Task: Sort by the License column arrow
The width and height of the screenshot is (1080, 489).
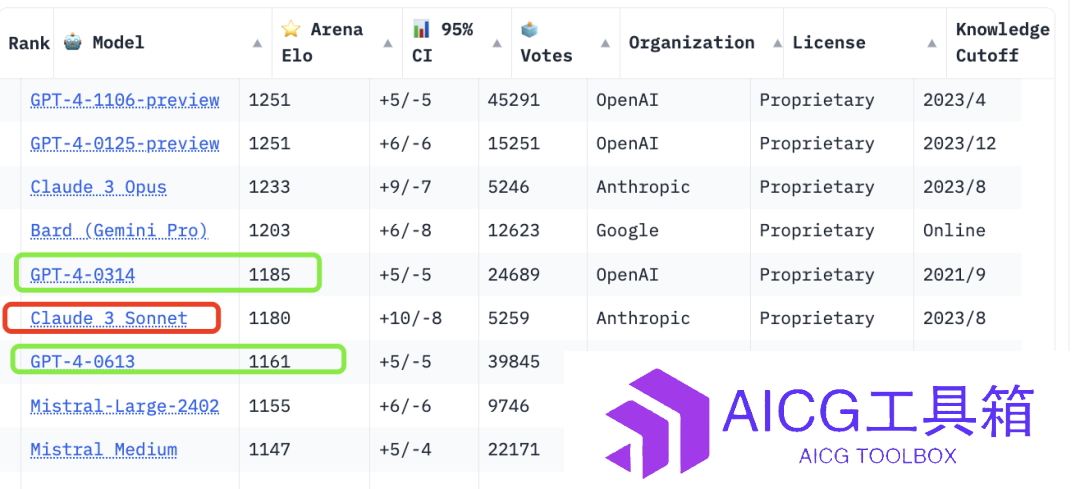Action: pyautogui.click(x=932, y=43)
